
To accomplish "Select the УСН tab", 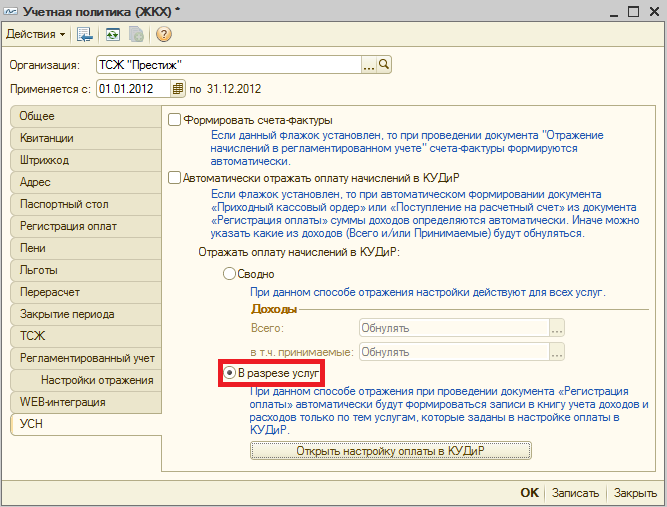I will pyautogui.click(x=86, y=424).
